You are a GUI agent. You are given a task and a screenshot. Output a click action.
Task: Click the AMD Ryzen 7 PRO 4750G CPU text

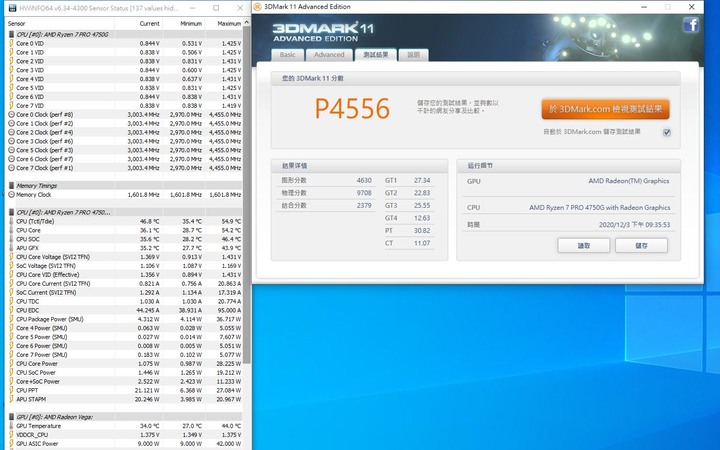[x=599, y=208]
